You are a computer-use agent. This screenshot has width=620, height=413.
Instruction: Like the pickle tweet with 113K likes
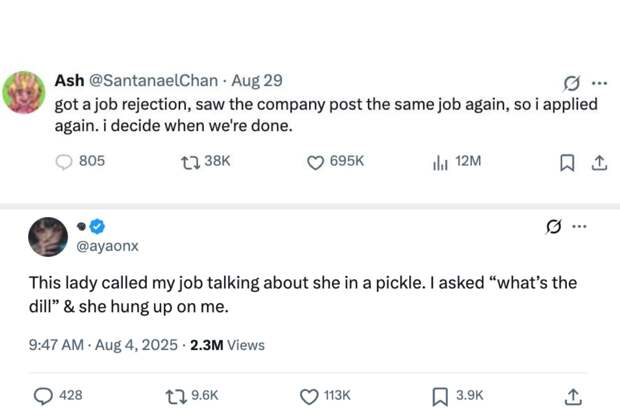pyautogui.click(x=311, y=396)
